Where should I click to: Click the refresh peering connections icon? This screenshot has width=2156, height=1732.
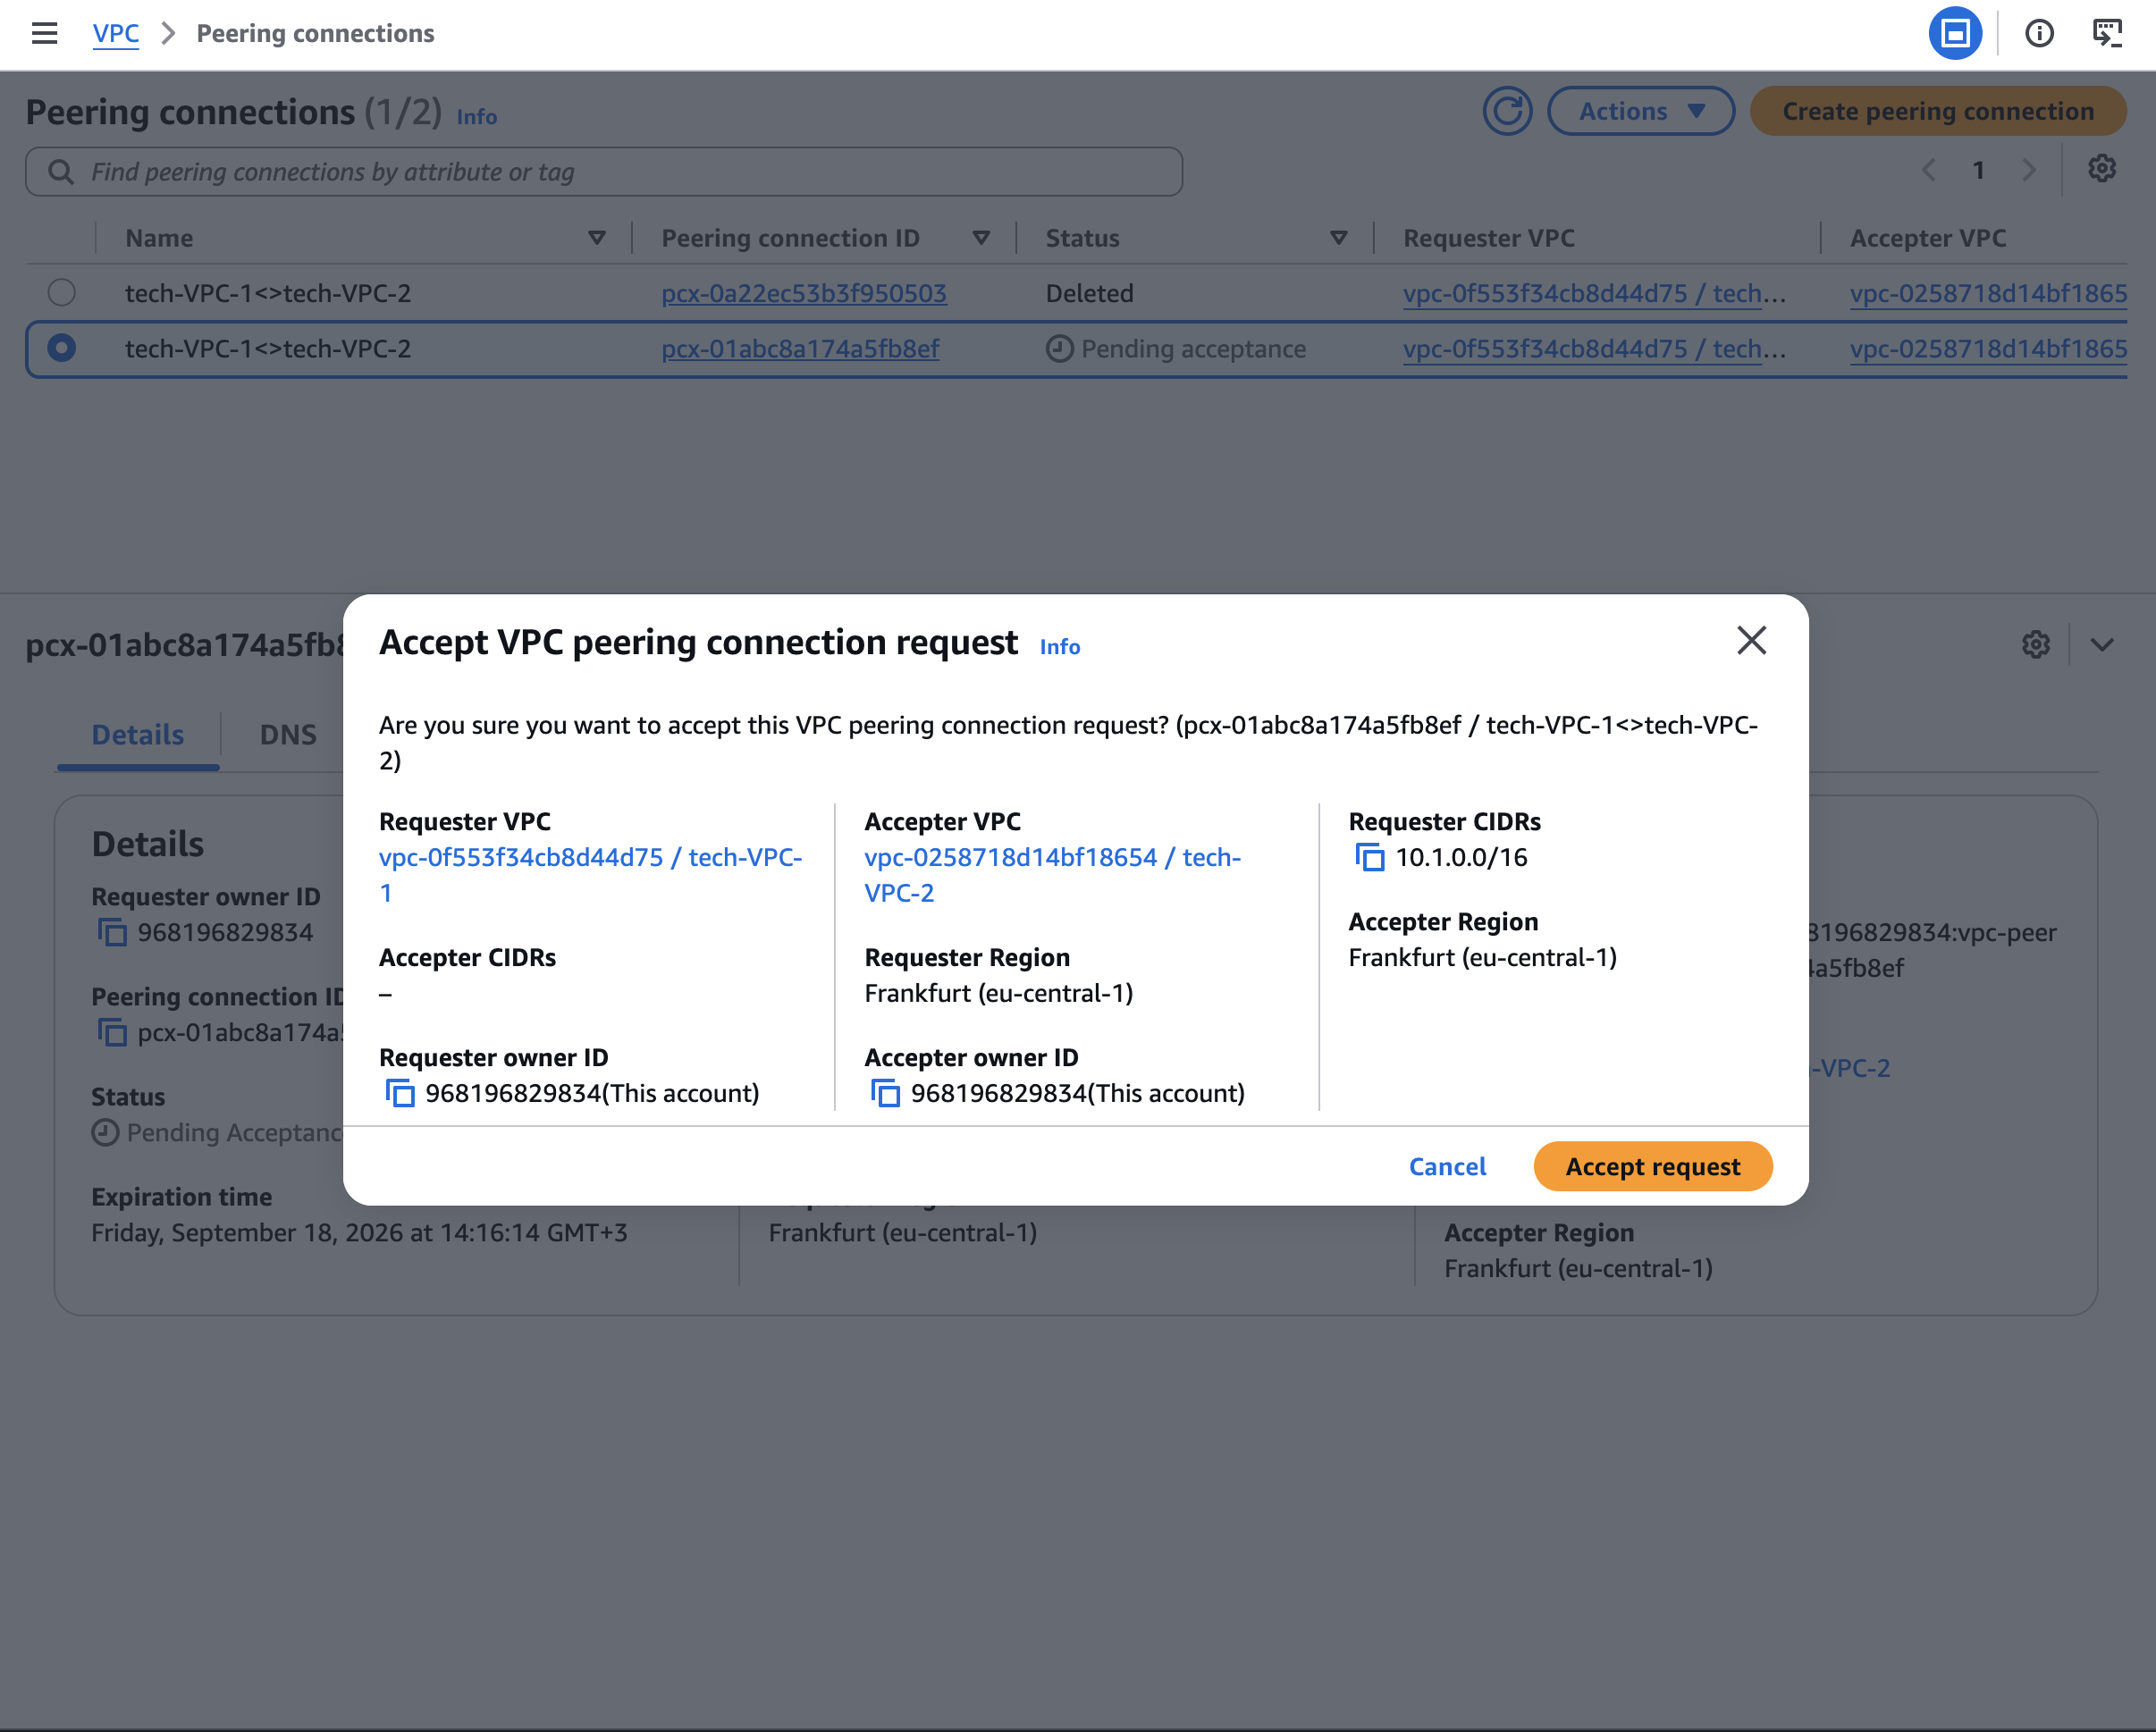pyautogui.click(x=1507, y=111)
